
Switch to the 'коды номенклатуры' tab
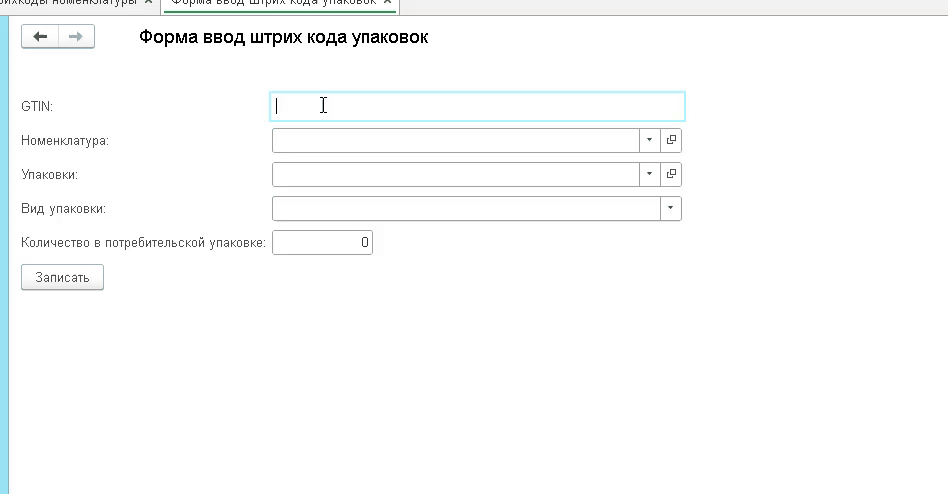click(x=68, y=3)
